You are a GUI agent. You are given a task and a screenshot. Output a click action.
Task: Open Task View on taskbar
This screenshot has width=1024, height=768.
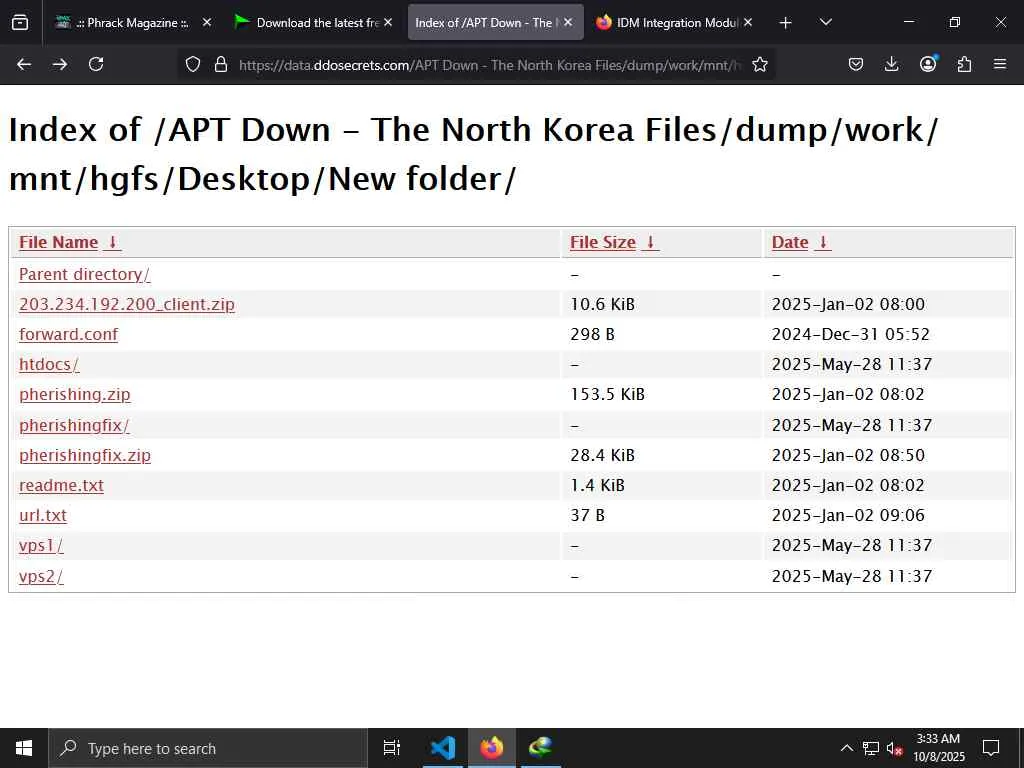pos(392,748)
